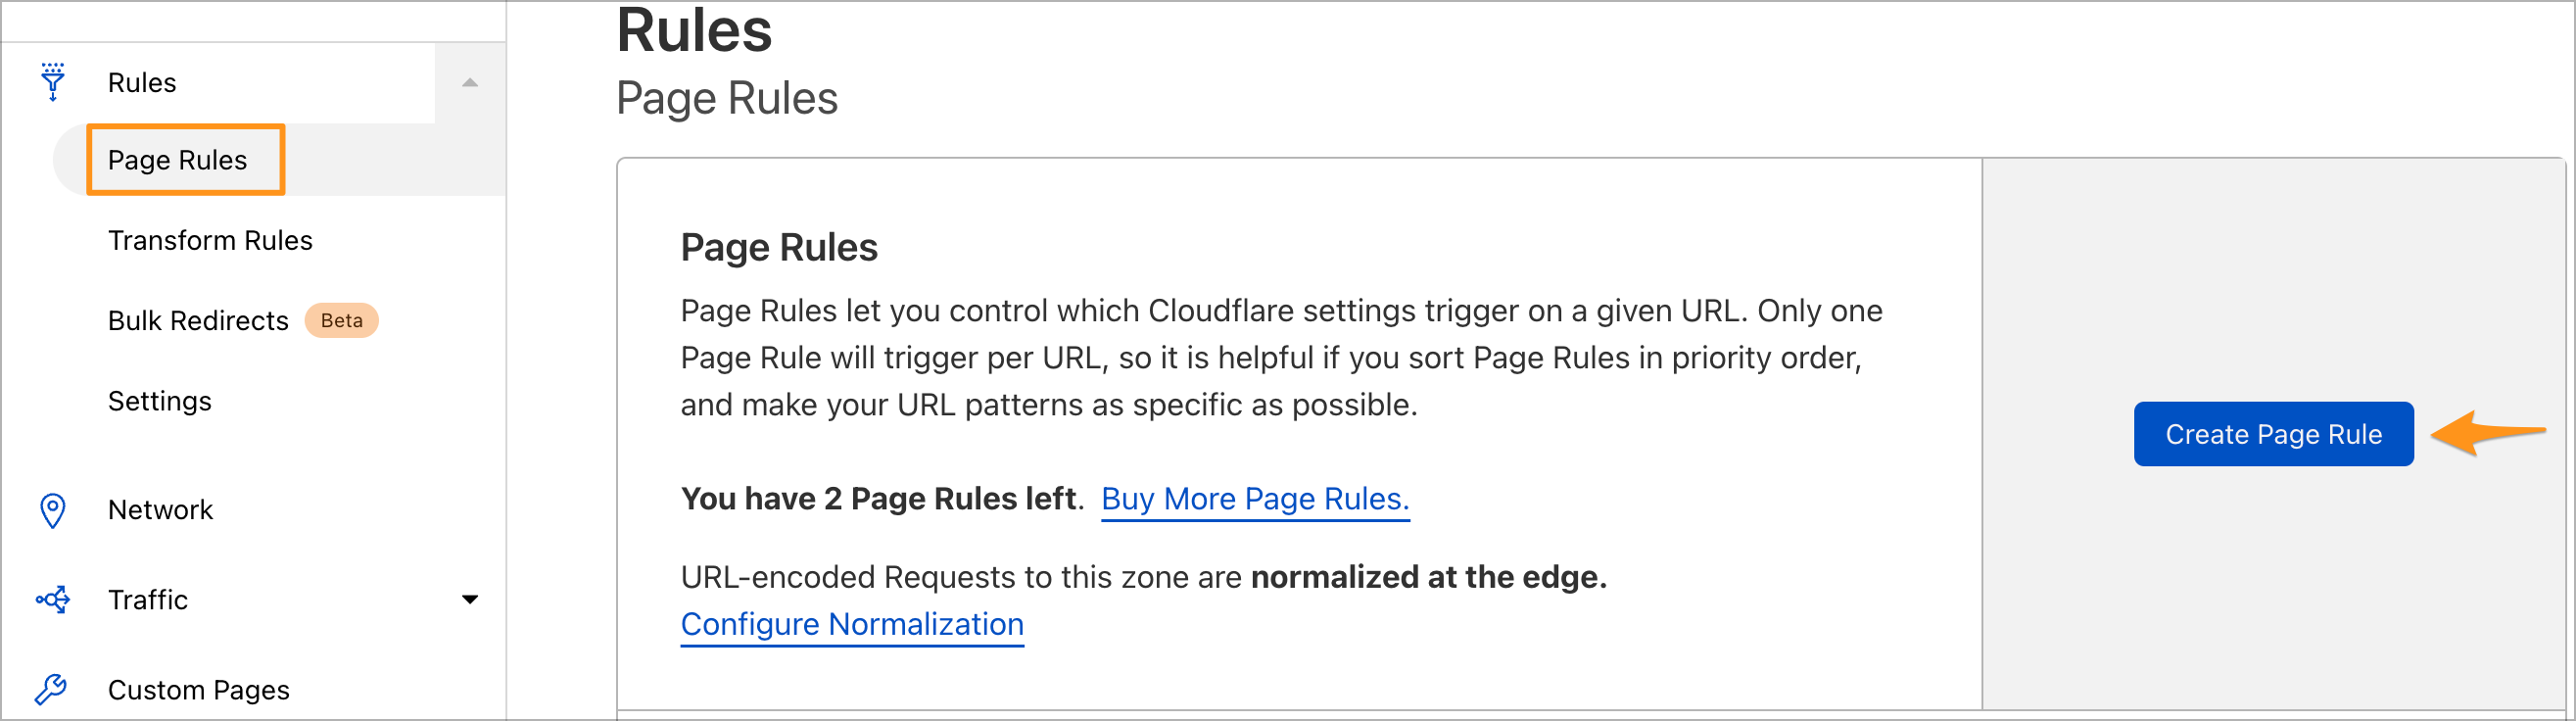This screenshot has width=2576, height=721.
Task: Follow Buy More Page Rules link
Action: tap(1255, 498)
